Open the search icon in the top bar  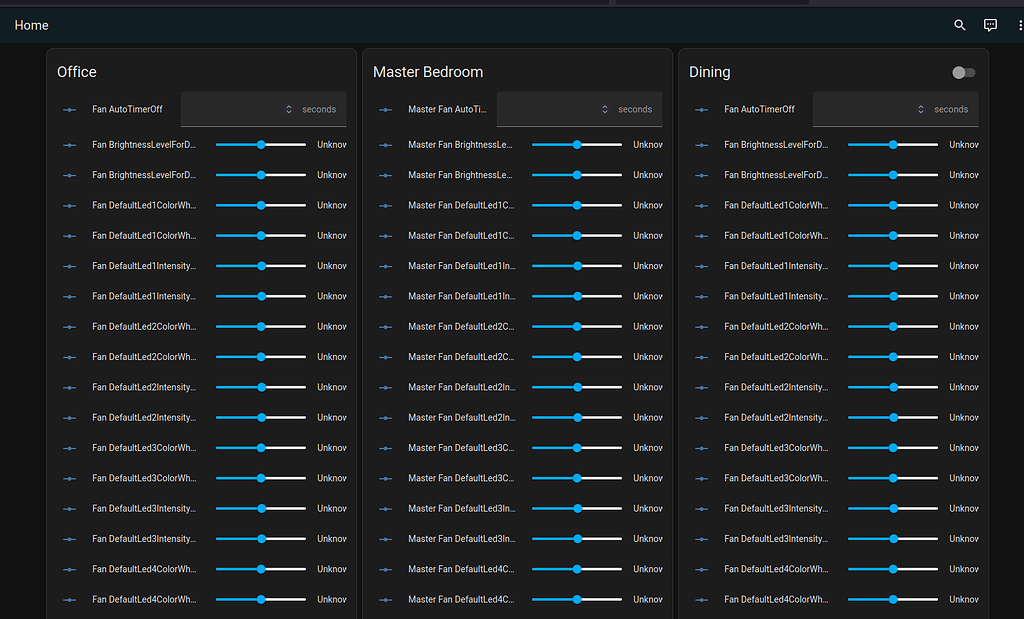(x=959, y=25)
